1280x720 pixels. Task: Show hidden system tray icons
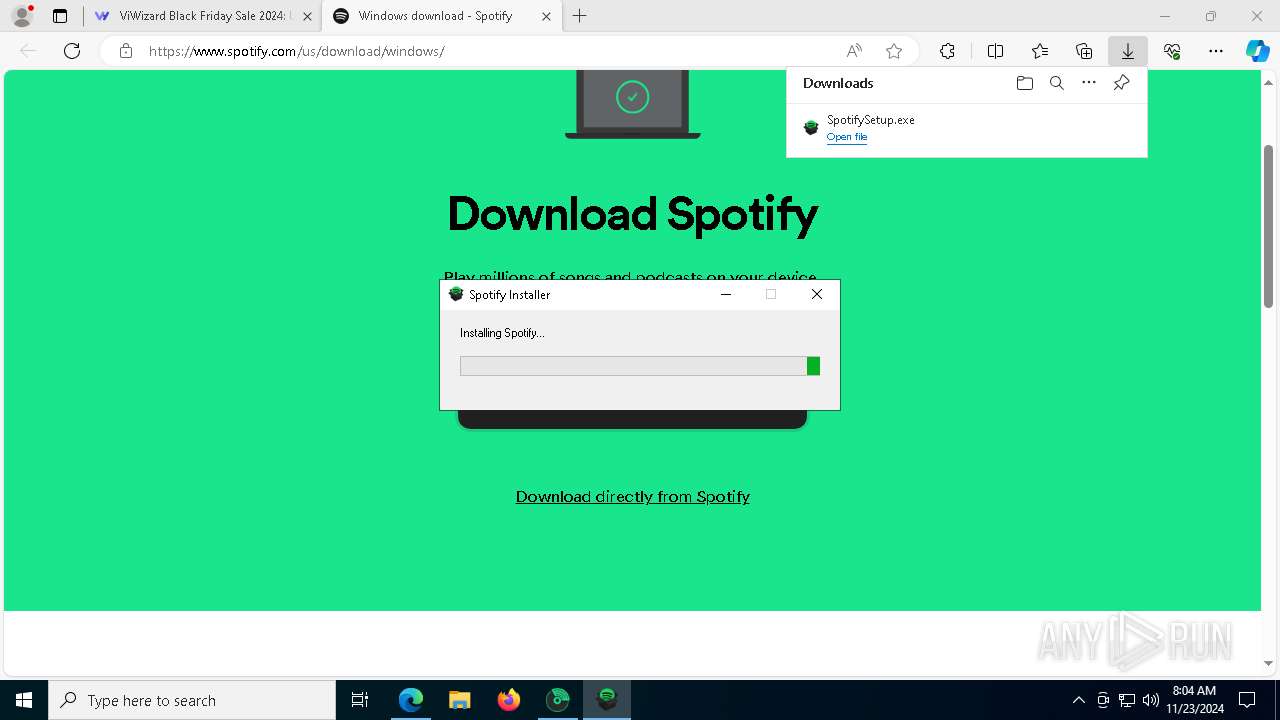coord(1078,700)
